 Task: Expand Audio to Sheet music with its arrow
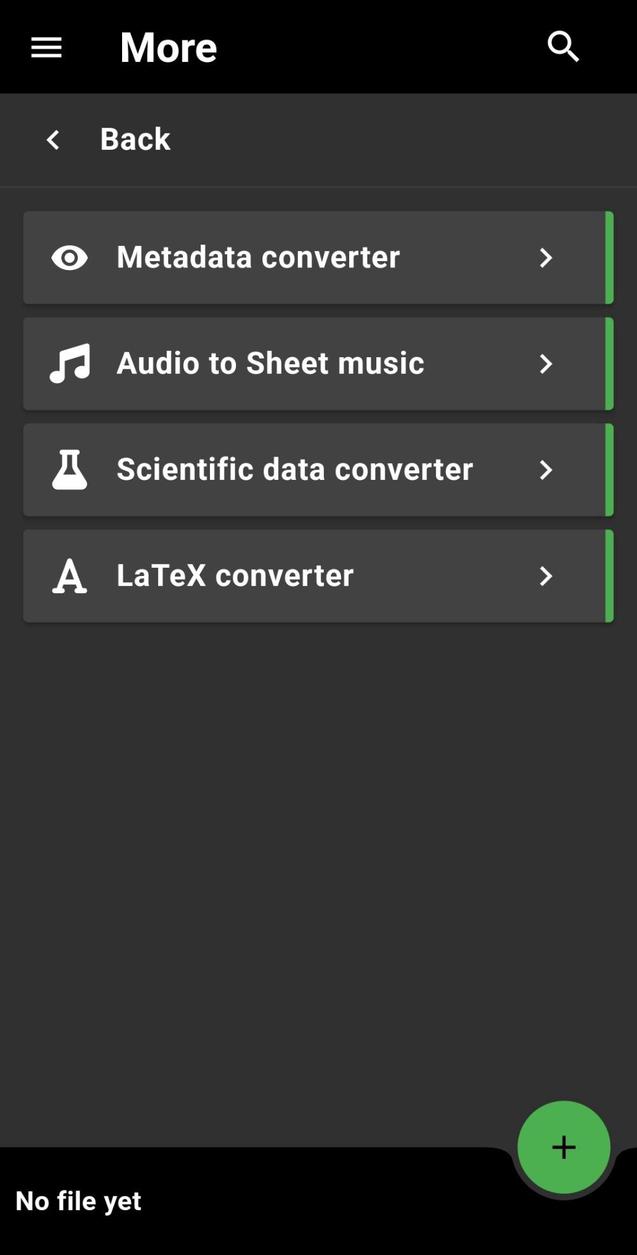tap(546, 362)
